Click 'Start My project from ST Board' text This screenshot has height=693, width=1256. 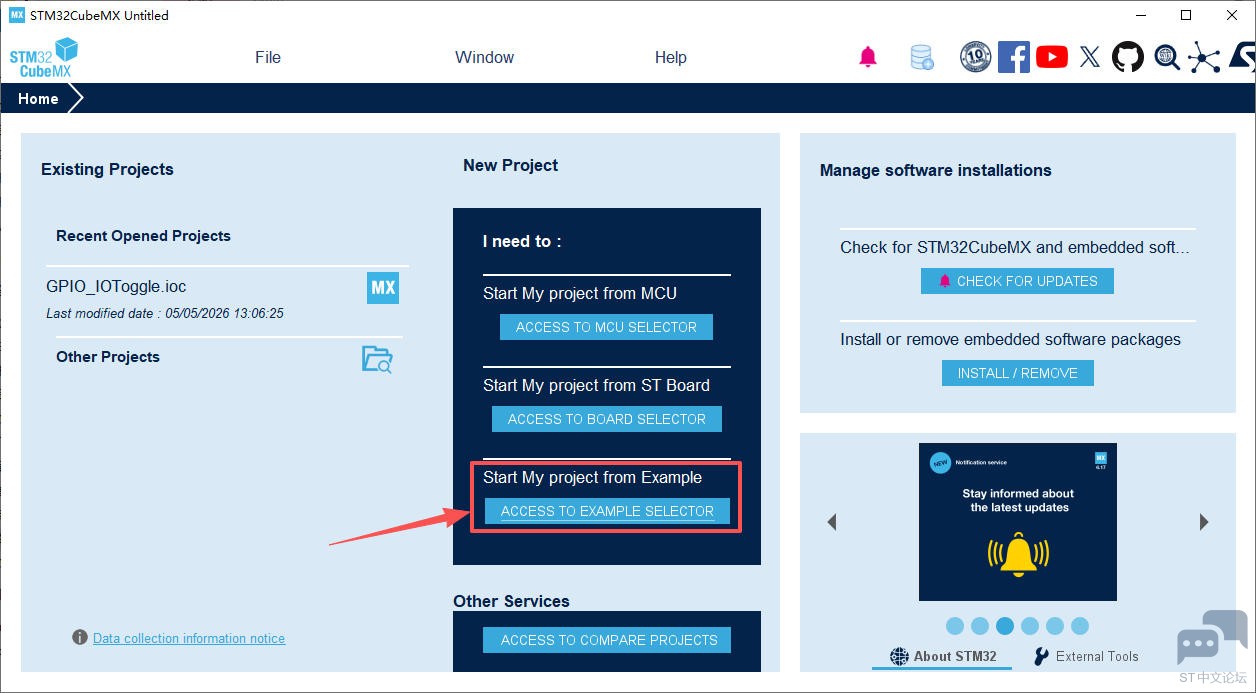coord(596,385)
